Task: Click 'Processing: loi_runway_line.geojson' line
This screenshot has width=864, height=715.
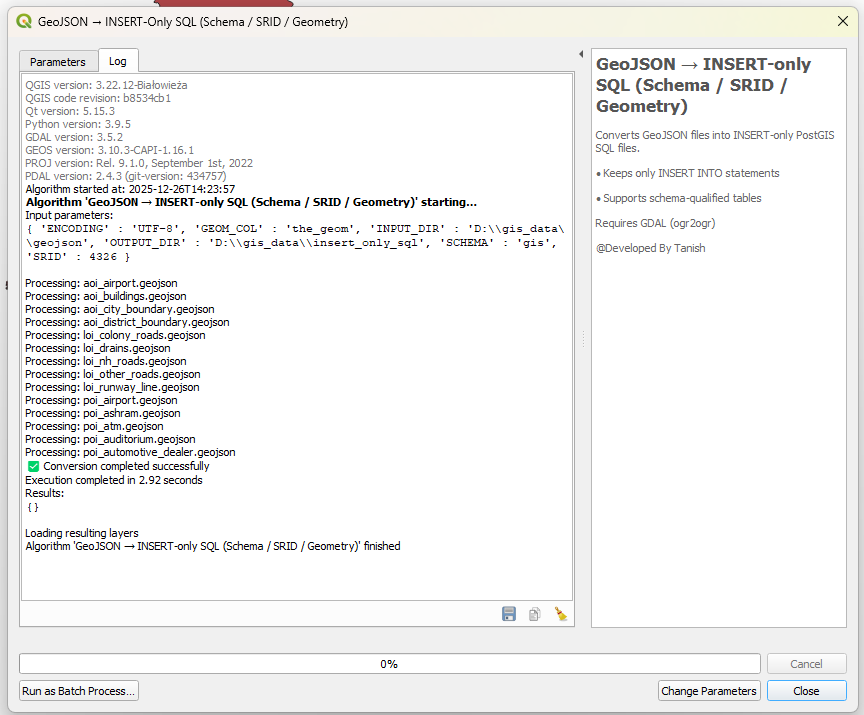Action: 112,387
